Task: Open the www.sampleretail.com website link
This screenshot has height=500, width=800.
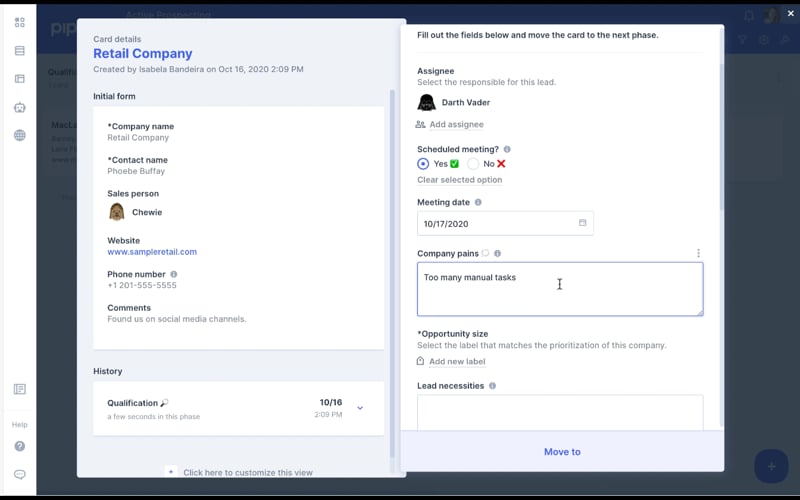Action: point(152,252)
